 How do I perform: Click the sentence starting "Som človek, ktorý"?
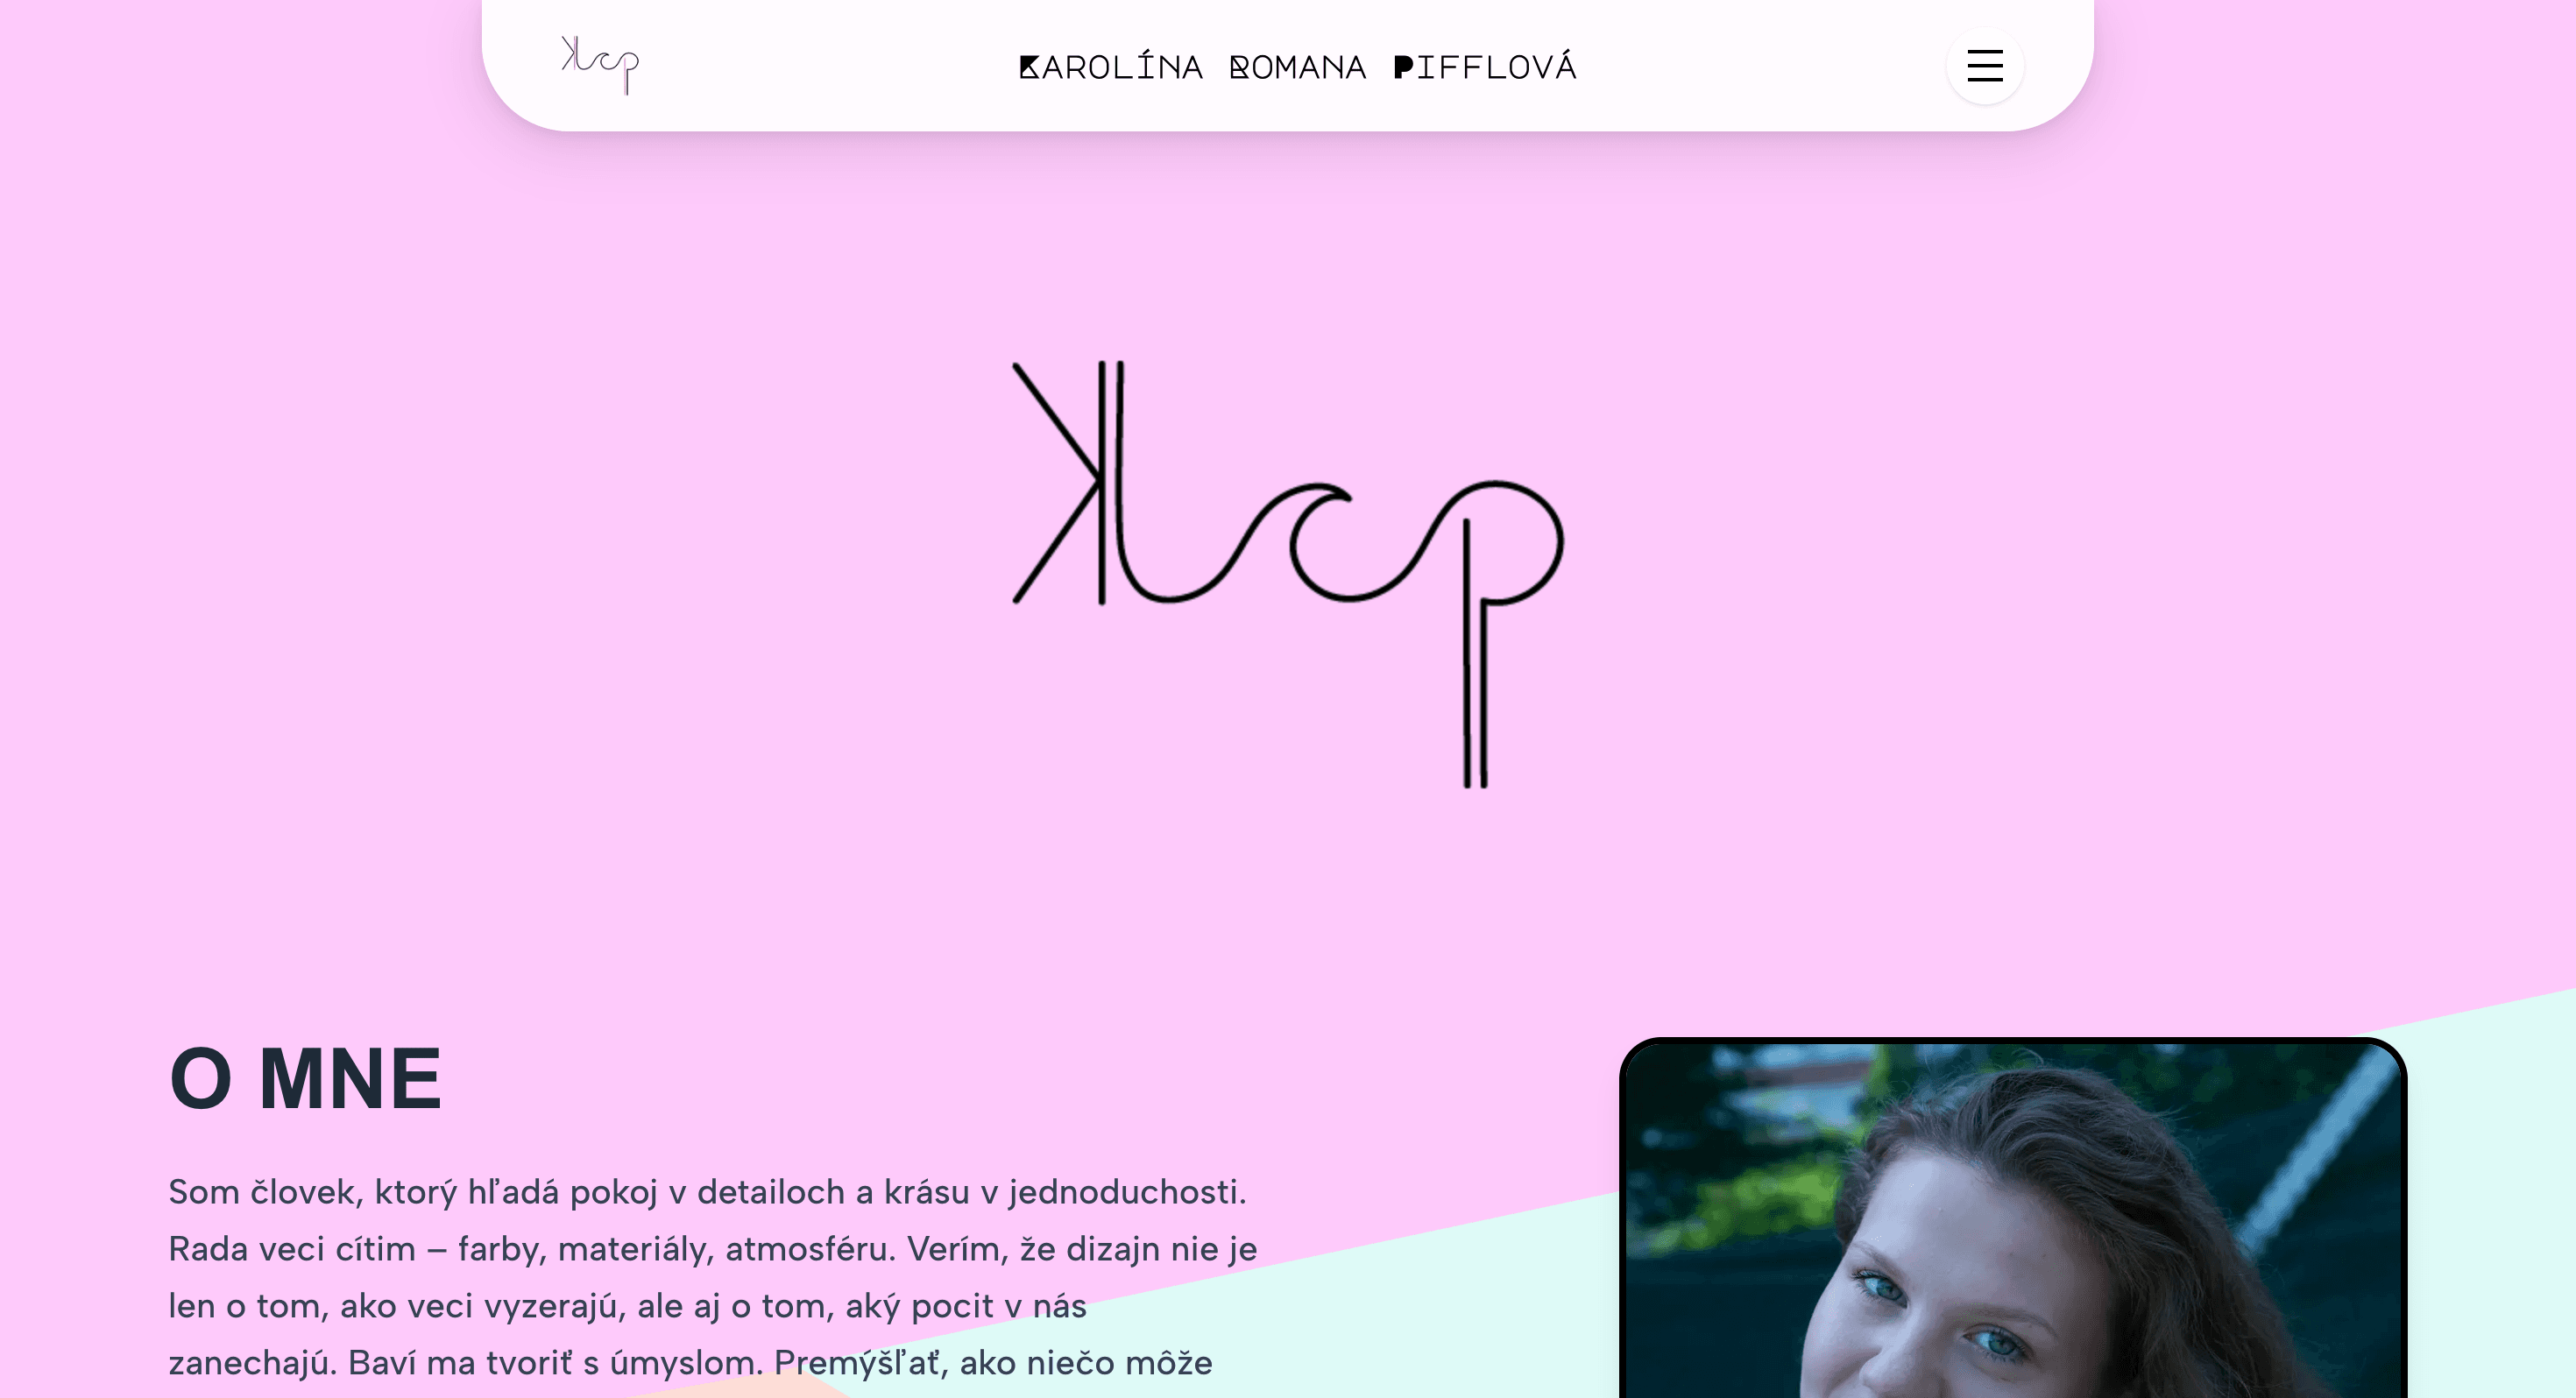point(707,1192)
